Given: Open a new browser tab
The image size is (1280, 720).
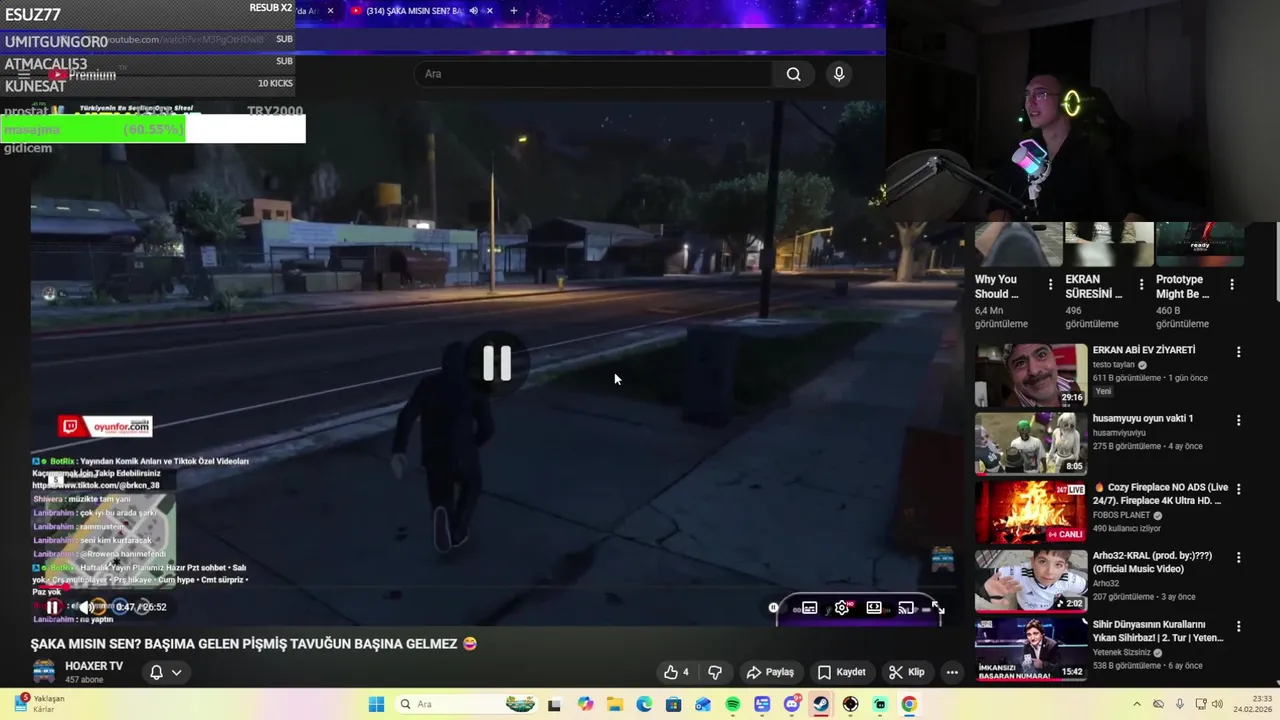Looking at the screenshot, I should tap(514, 11).
